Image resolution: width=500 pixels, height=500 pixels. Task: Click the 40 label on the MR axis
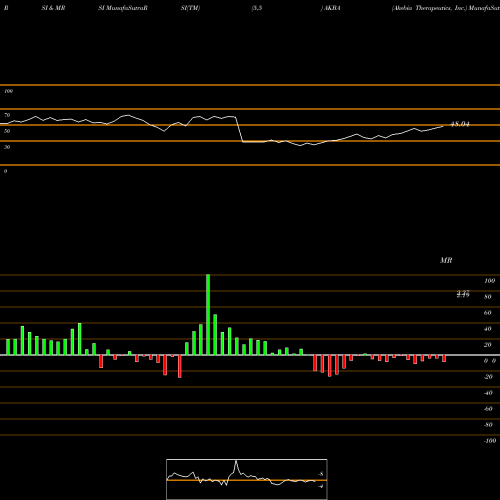point(488,329)
